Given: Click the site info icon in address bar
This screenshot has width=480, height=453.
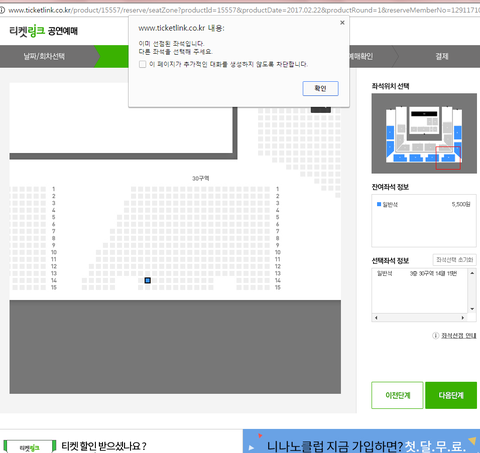Looking at the screenshot, I should [x=2, y=10].
